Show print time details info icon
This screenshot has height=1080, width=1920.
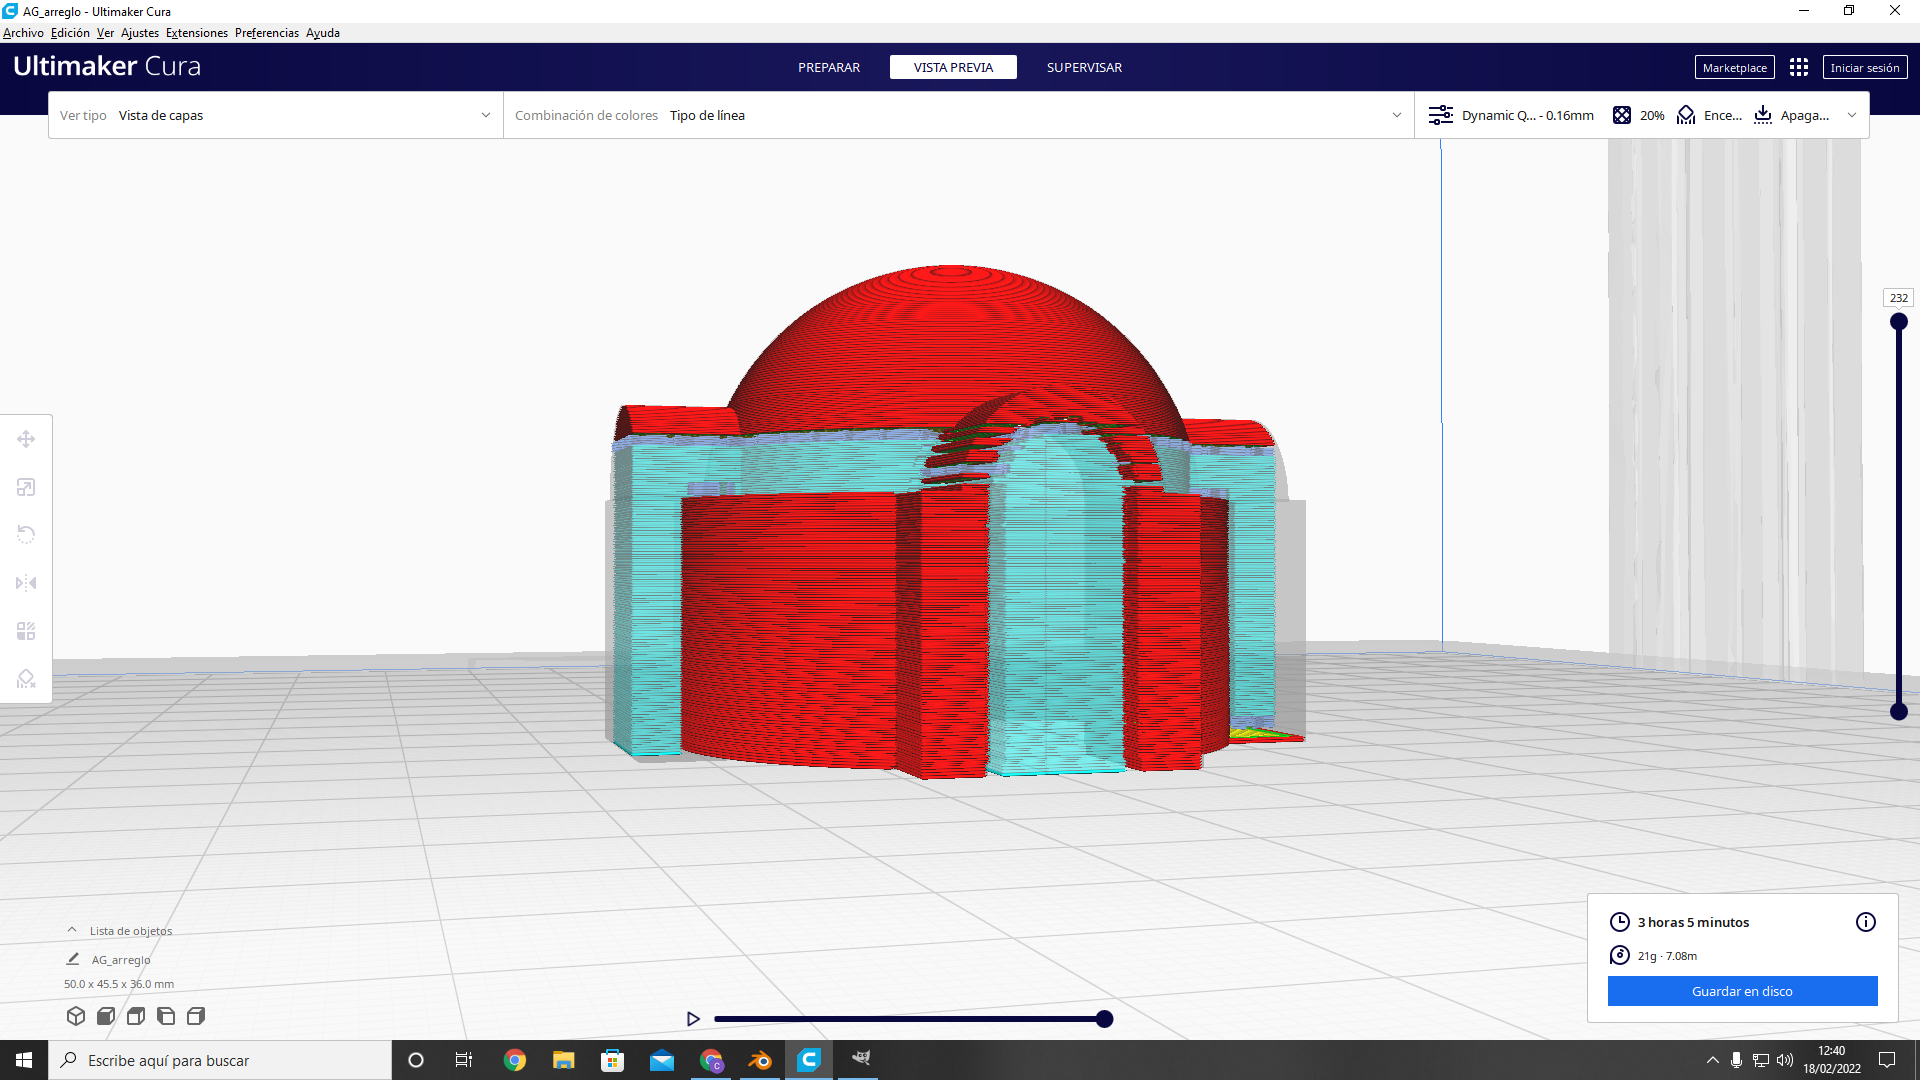pos(1866,922)
